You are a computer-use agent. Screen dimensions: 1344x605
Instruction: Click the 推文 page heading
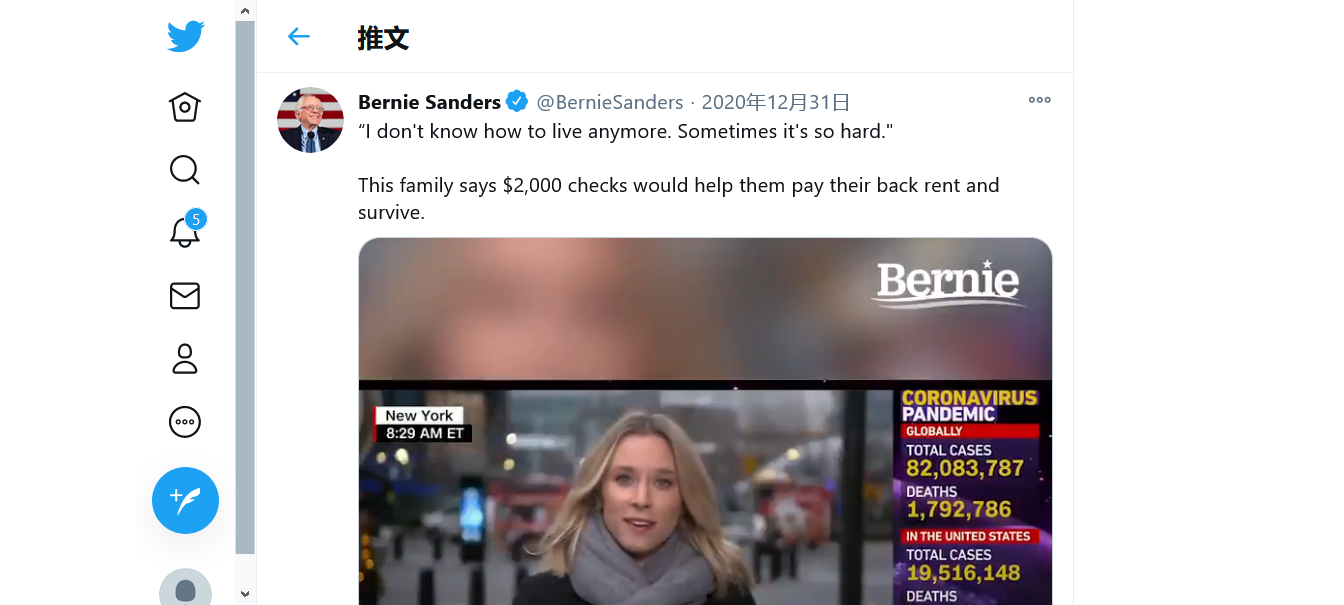click(x=384, y=38)
